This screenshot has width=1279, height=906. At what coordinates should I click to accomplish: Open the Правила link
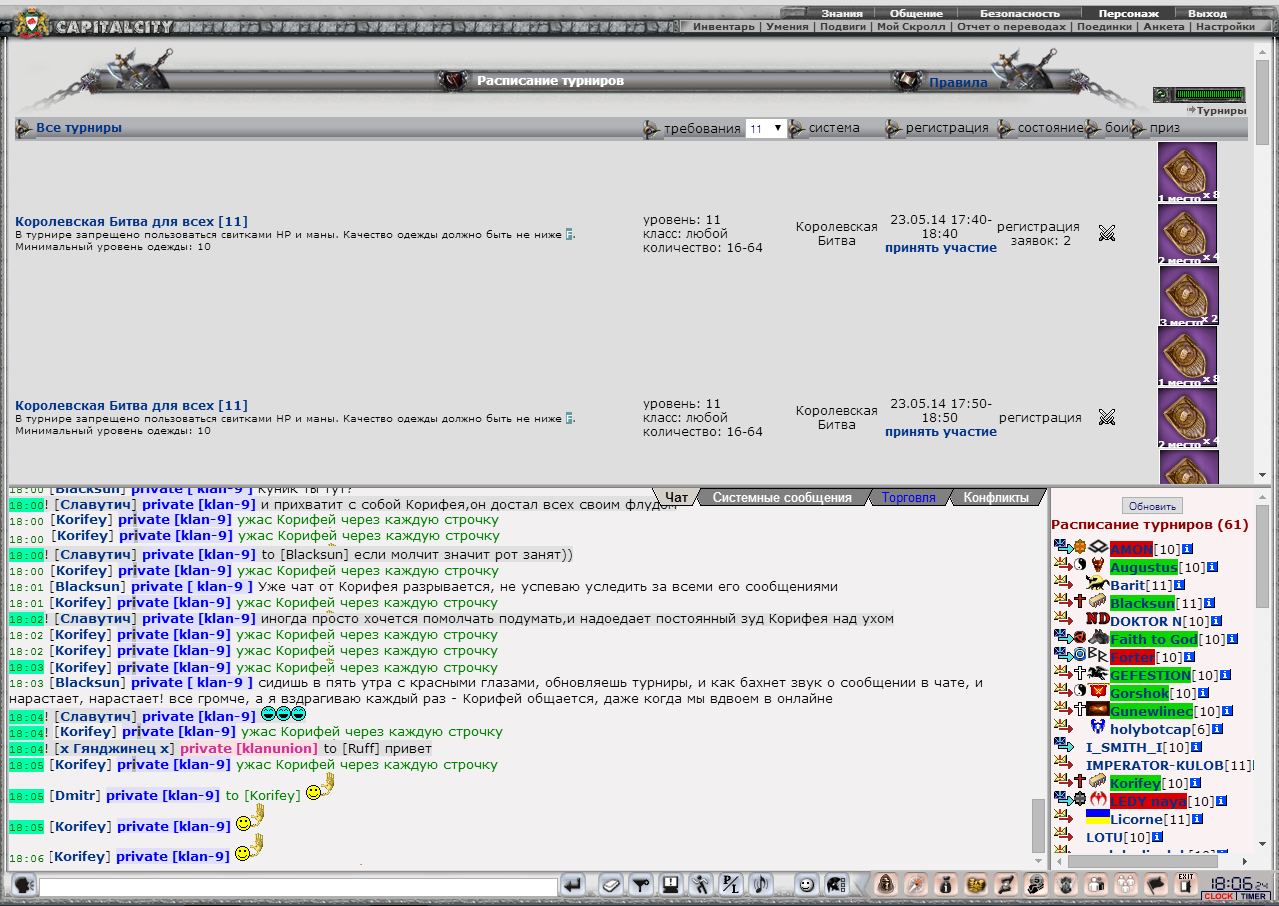coord(958,82)
